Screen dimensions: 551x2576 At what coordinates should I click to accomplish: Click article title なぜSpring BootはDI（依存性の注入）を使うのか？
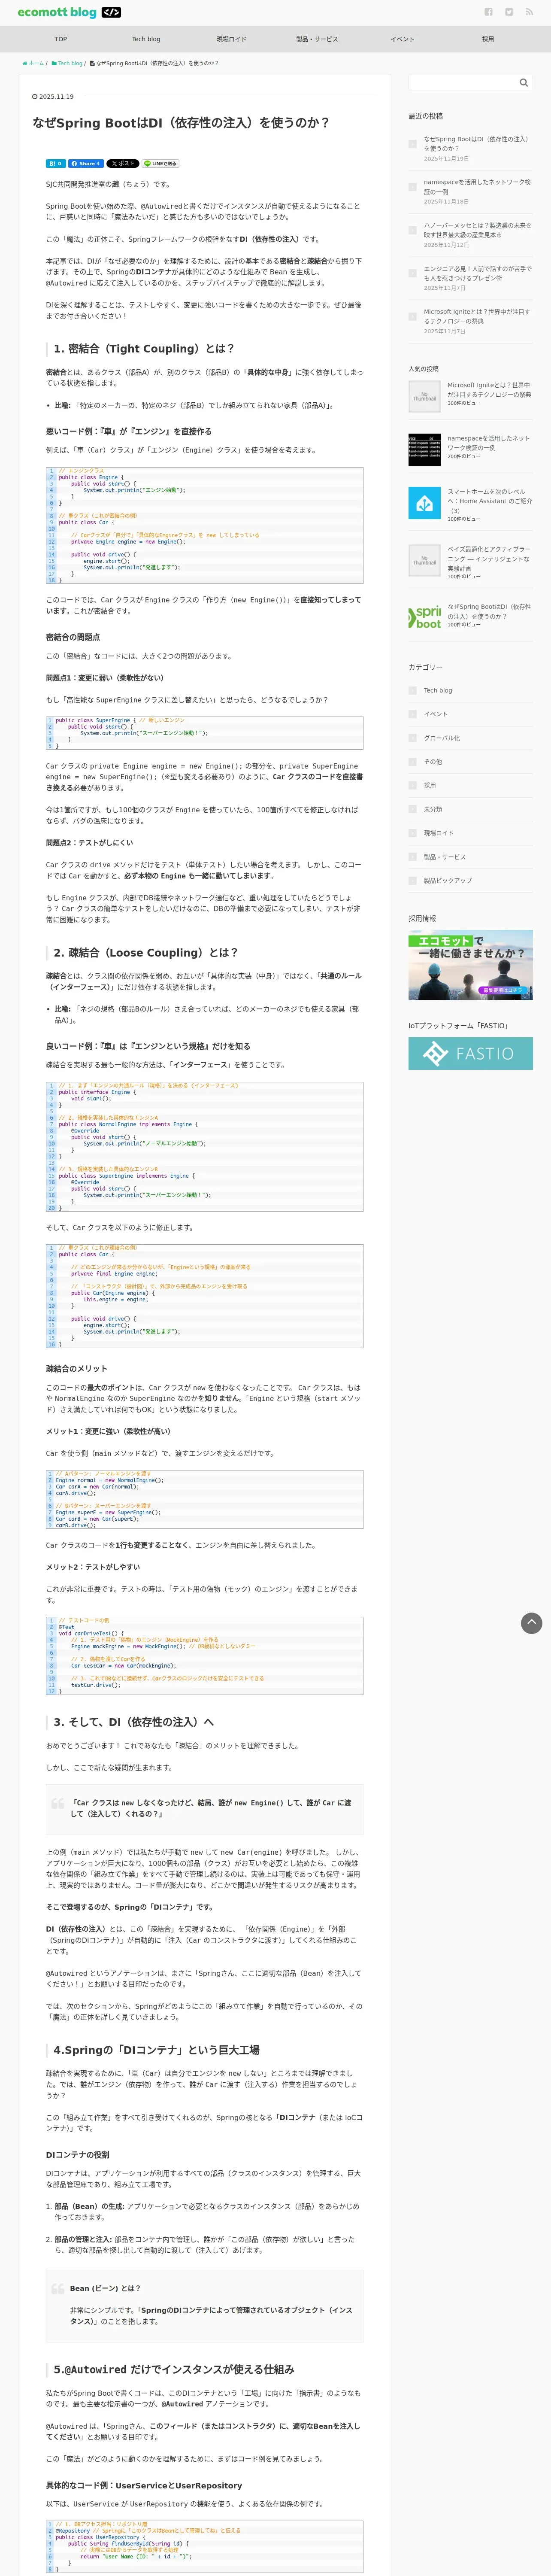[181, 123]
